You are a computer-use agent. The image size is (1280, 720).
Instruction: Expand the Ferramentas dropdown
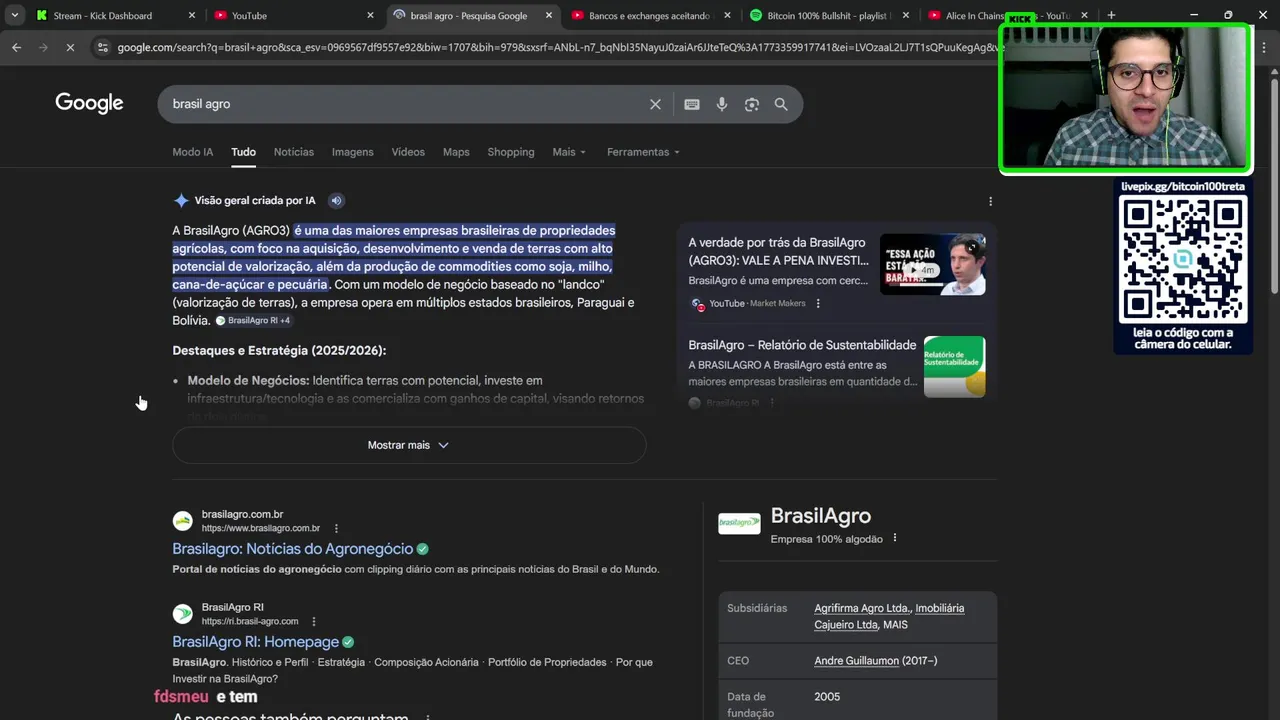643,152
